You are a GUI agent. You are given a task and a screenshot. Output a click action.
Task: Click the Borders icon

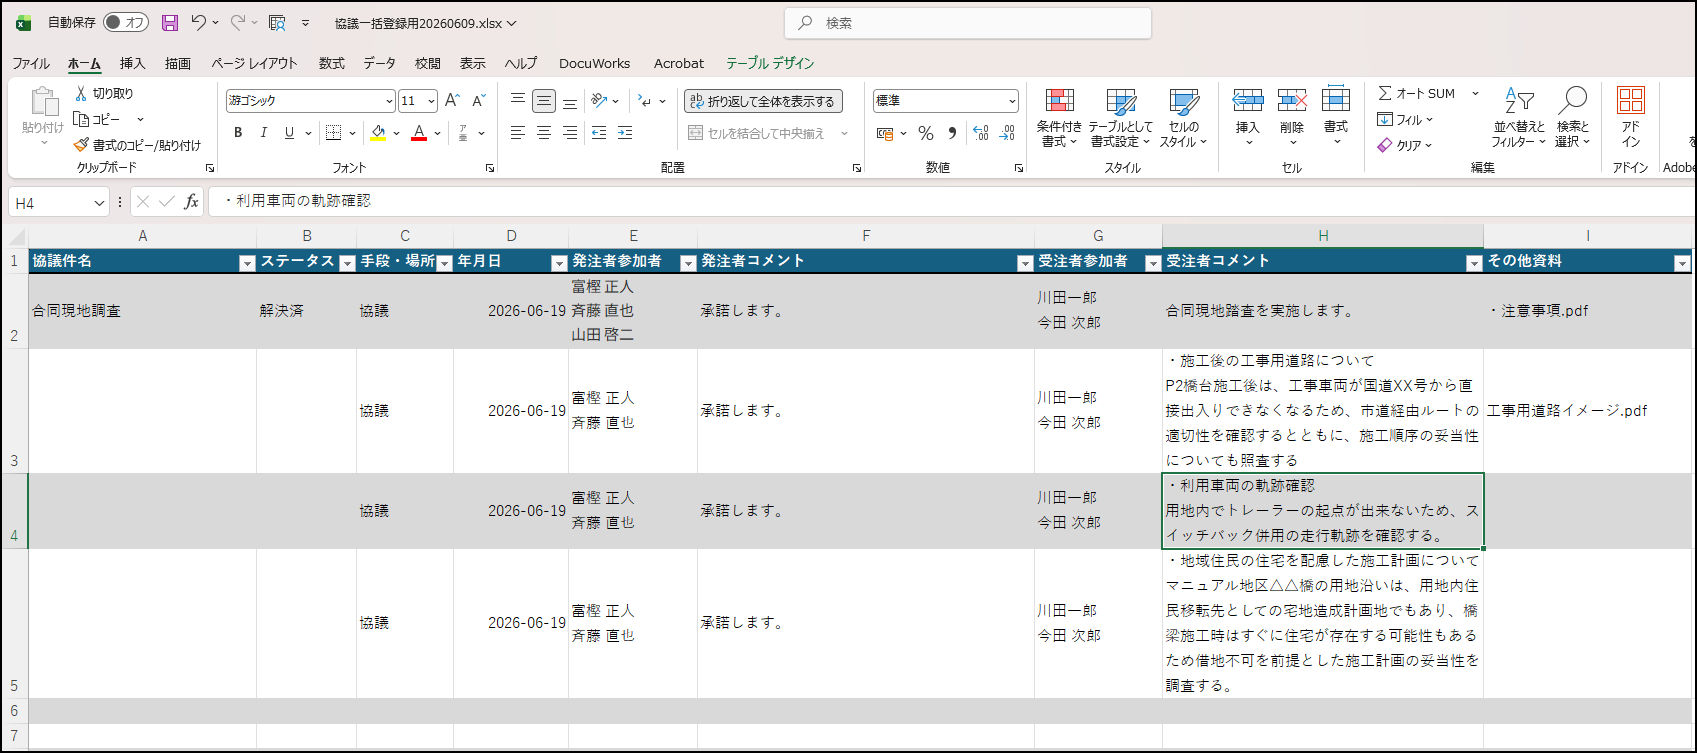pos(334,133)
